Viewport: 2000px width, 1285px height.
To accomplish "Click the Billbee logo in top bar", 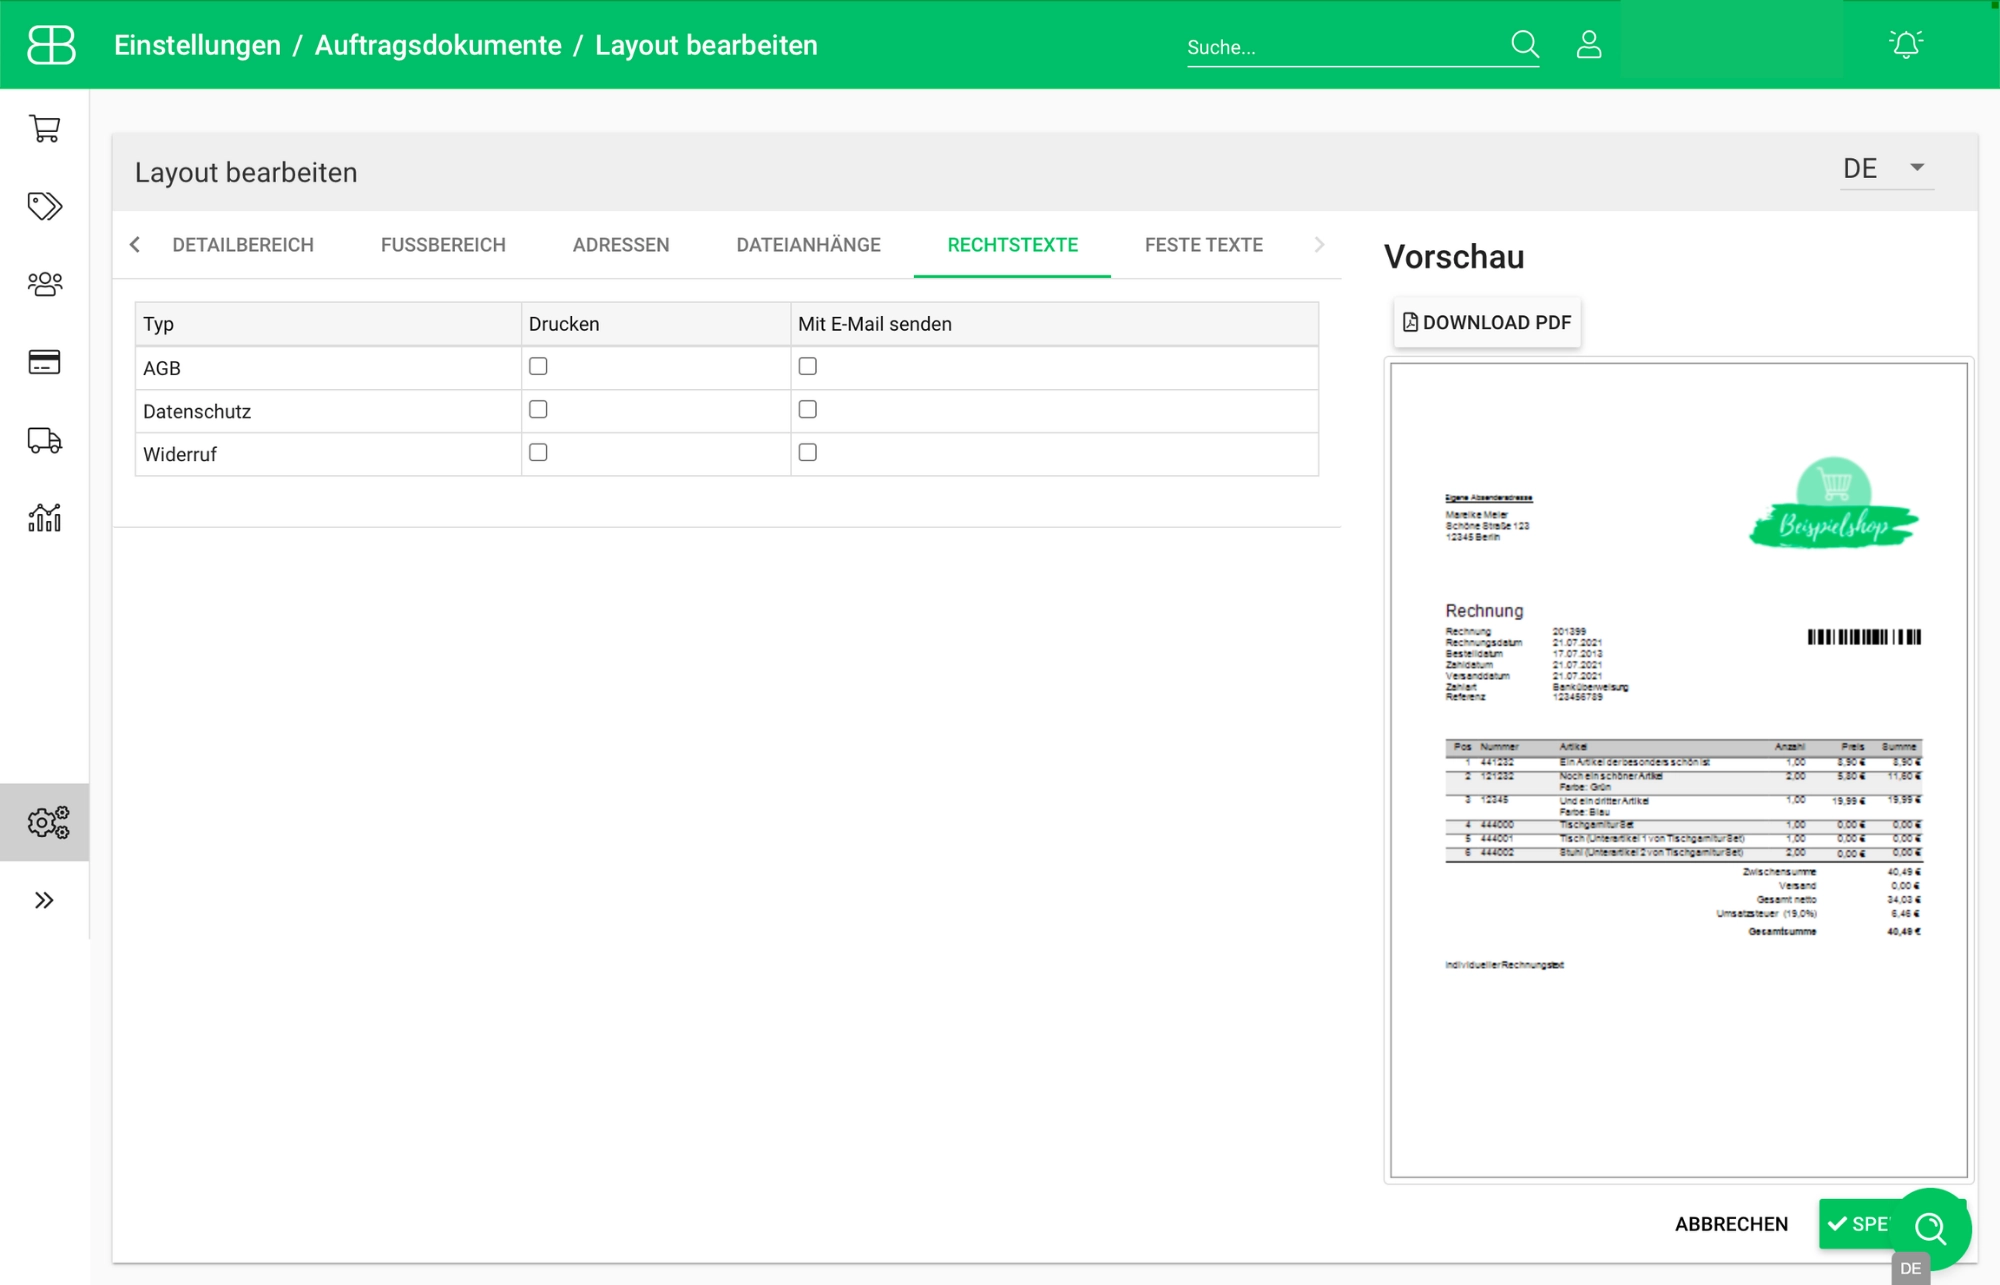I will pyautogui.click(x=51, y=45).
